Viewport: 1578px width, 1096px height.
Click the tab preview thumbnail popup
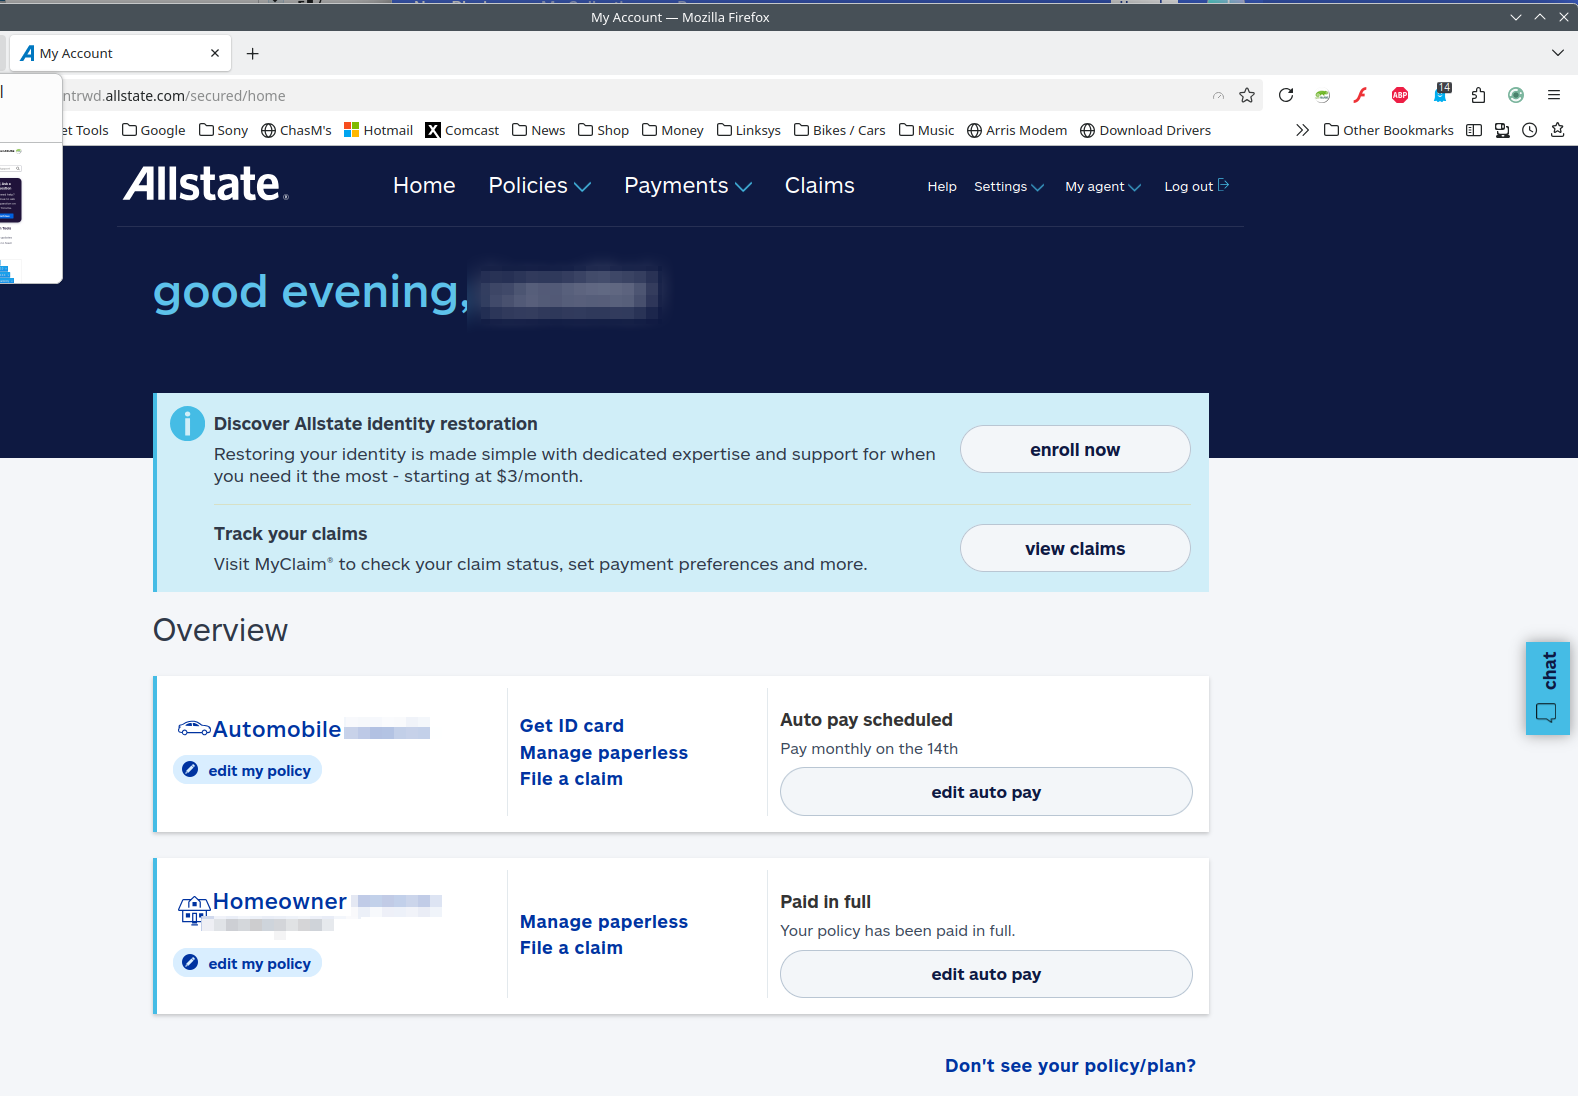(31, 178)
